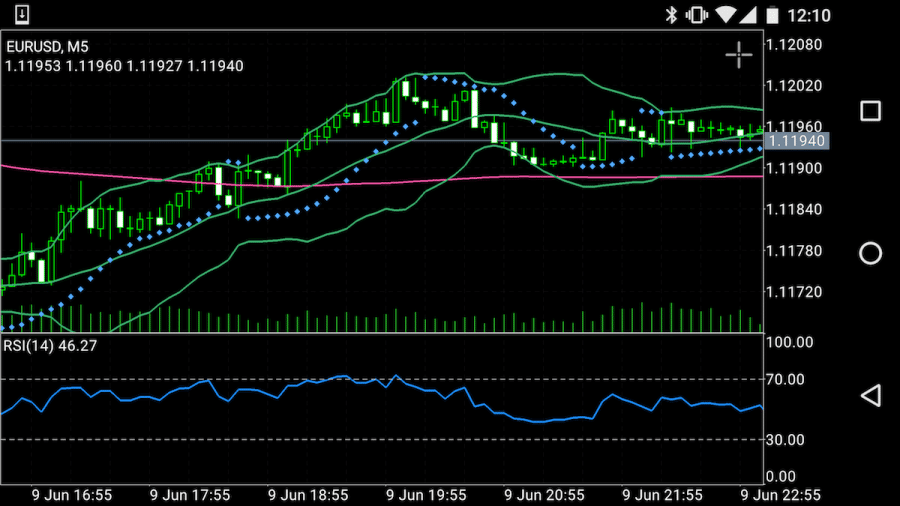The width and height of the screenshot is (900, 506).
Task: Tap the 12:10 clock in the status bar
Action: (x=809, y=15)
